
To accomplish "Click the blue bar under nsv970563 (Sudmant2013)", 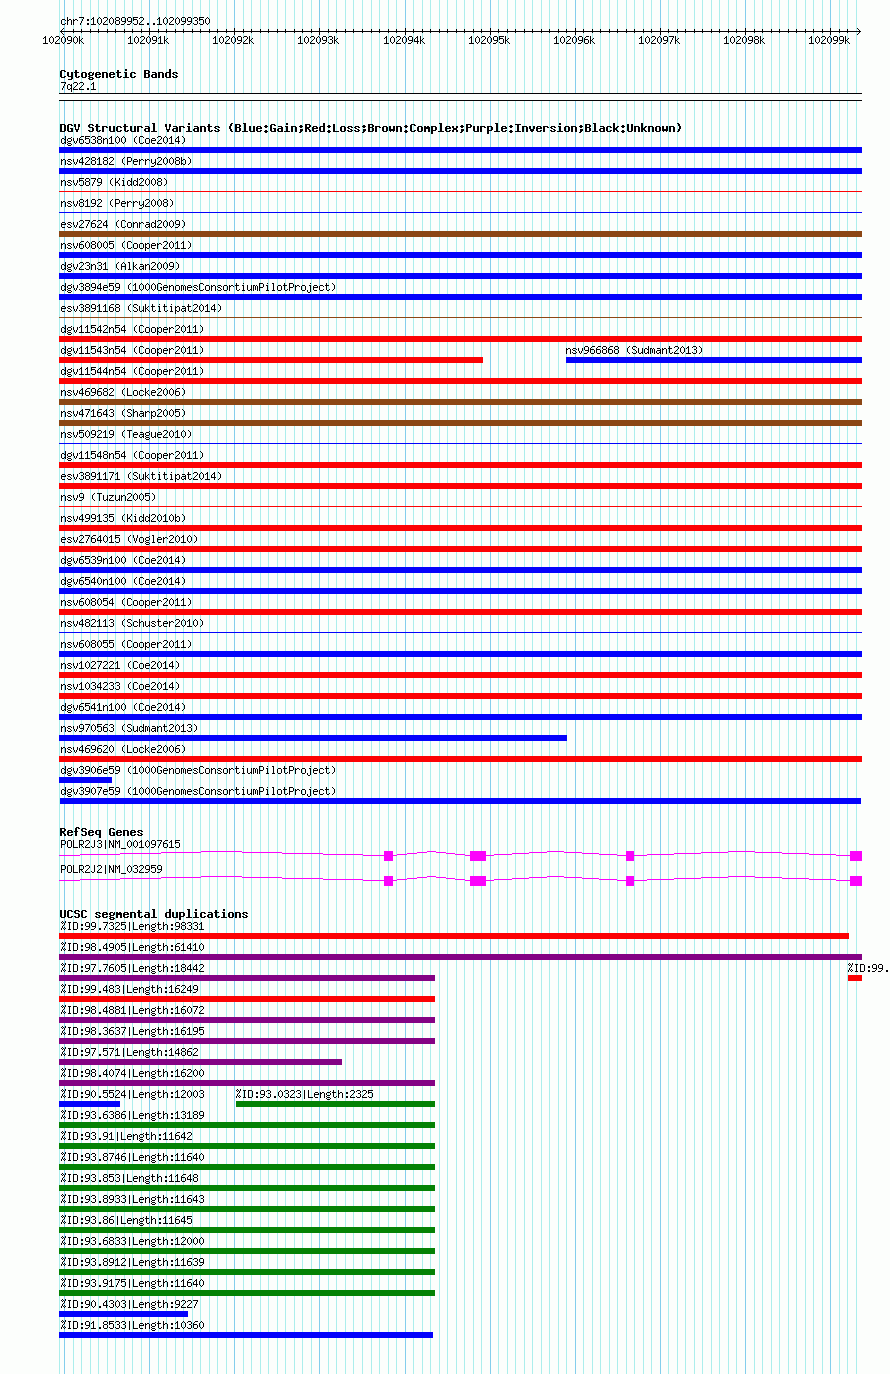I will pyautogui.click(x=313, y=738).
